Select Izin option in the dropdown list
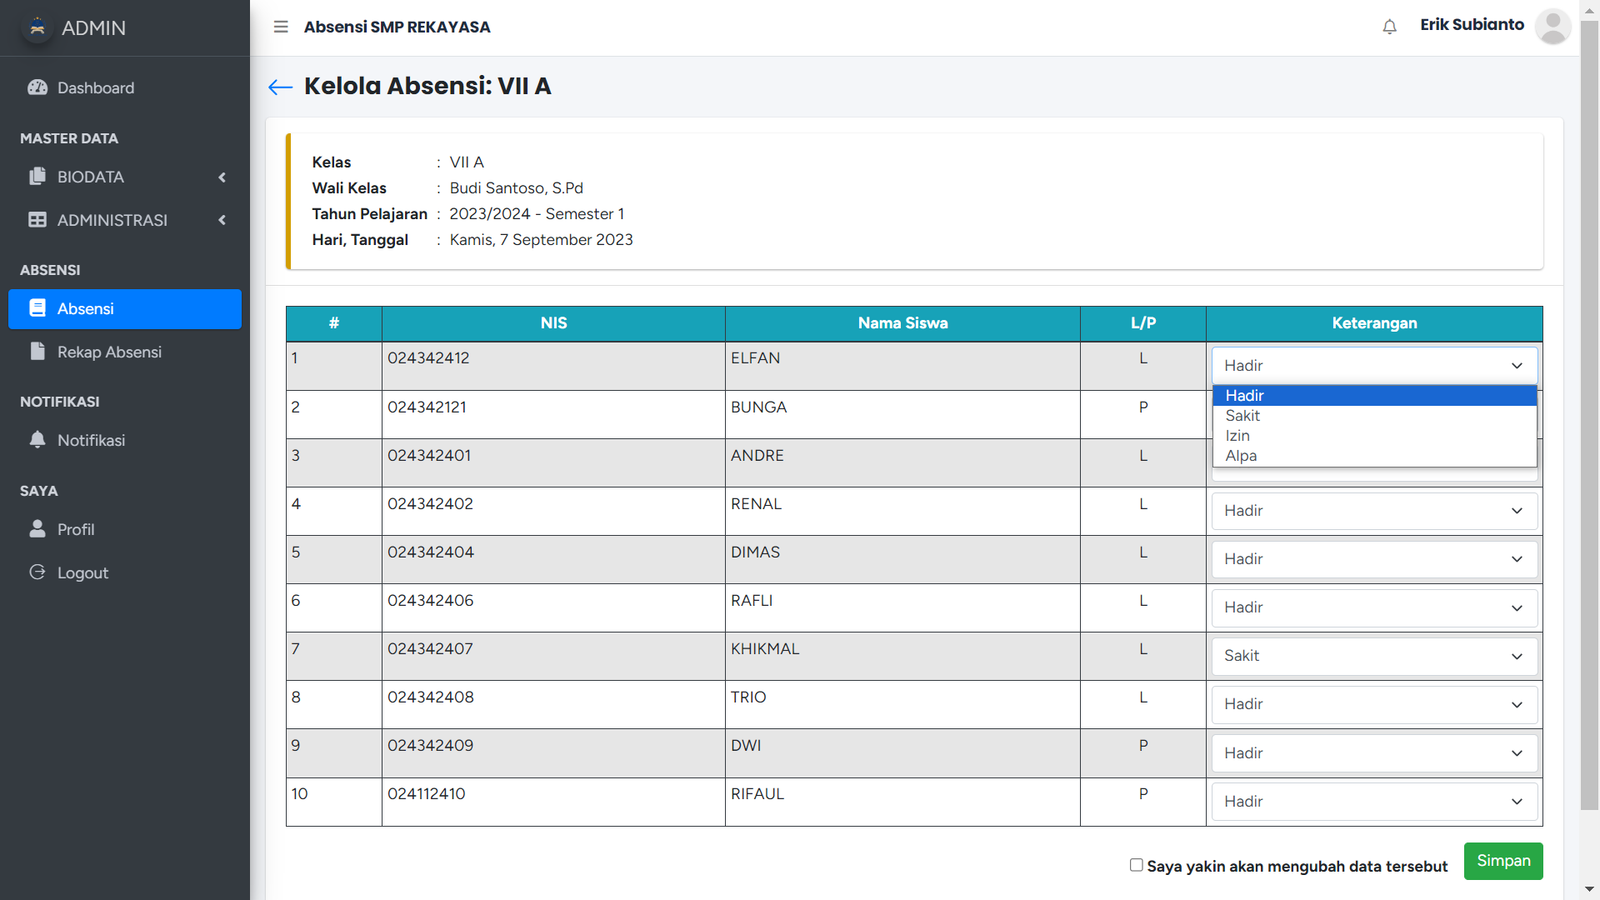The image size is (1600, 900). point(1238,436)
